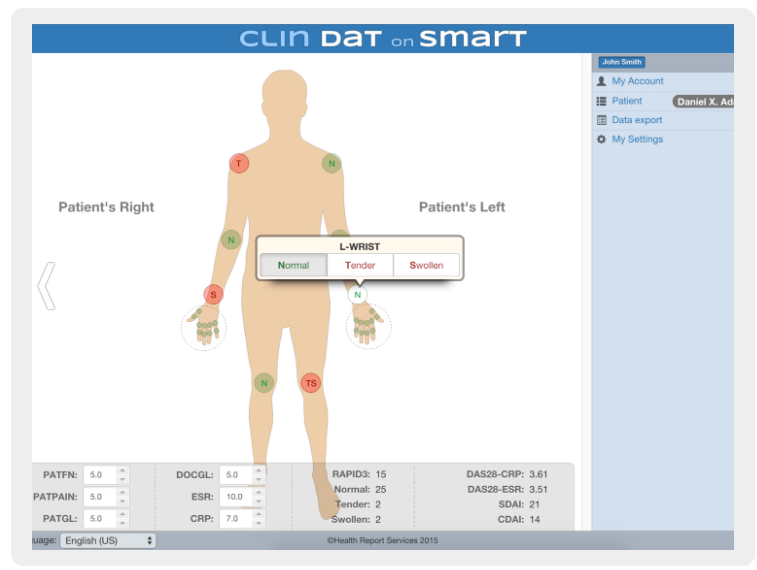Screen dimensions: 757x570
Task: Click the John Smith user badge
Action: (622, 62)
